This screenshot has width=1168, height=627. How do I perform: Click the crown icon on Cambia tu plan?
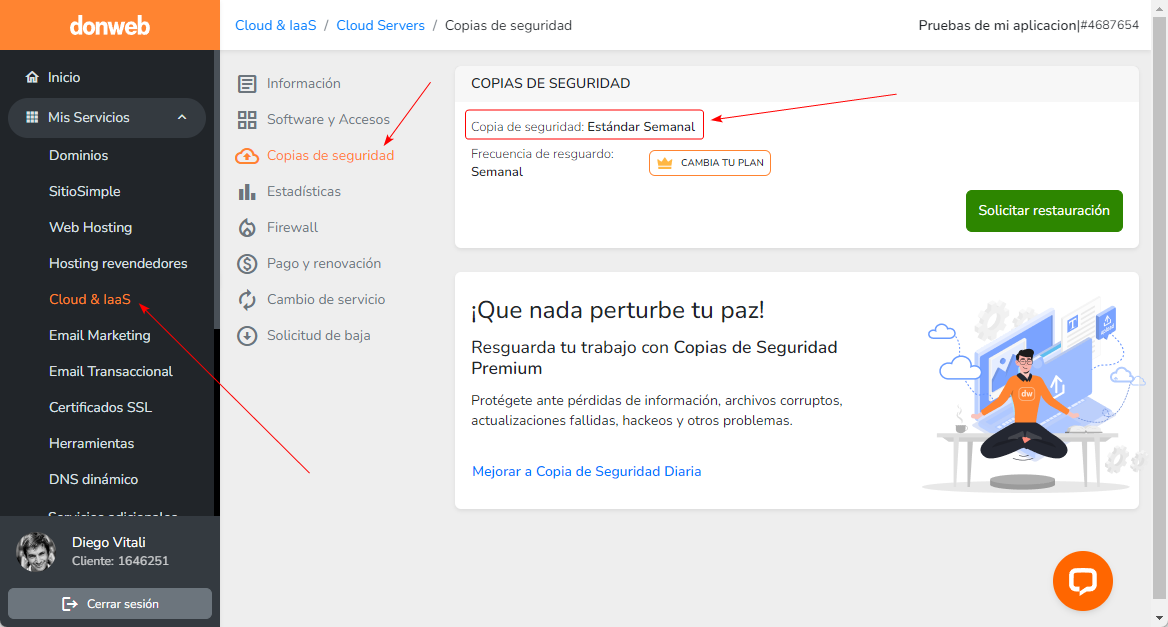pos(664,162)
